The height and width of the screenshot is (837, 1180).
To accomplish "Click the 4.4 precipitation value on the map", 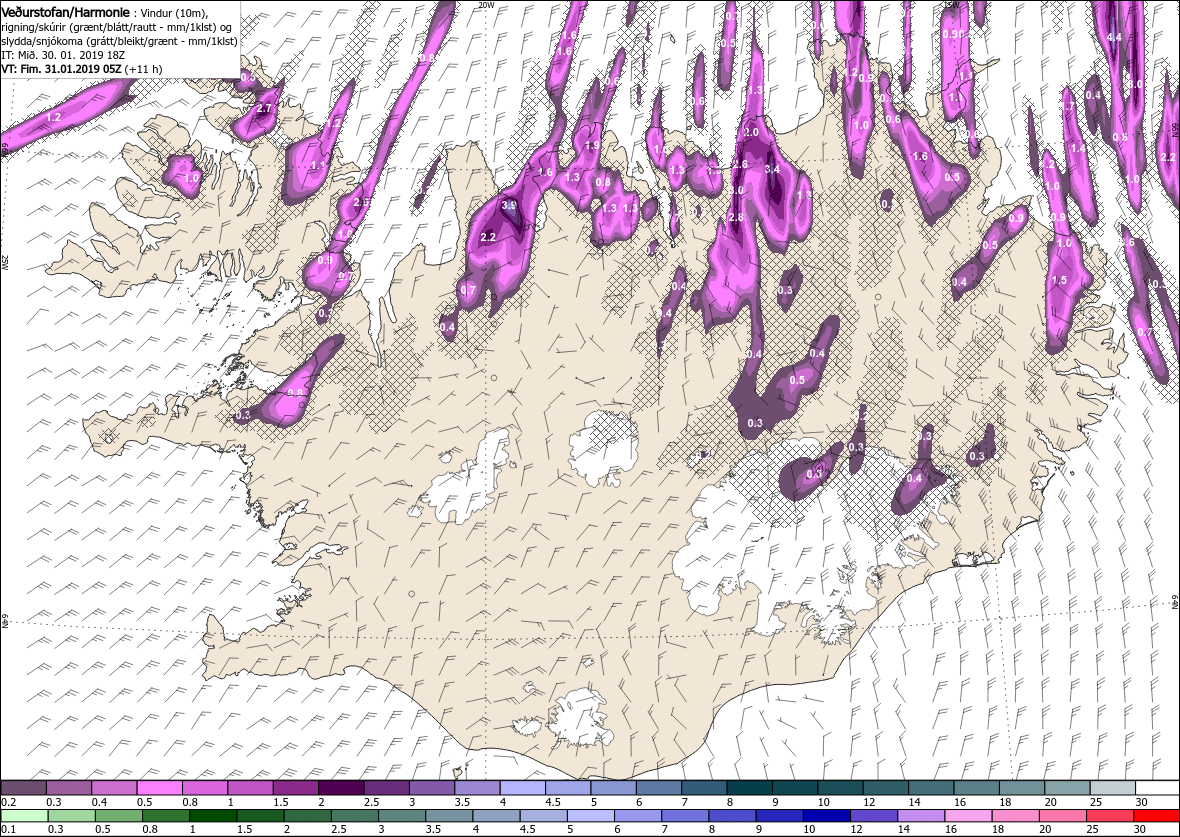I will click(x=1115, y=37).
